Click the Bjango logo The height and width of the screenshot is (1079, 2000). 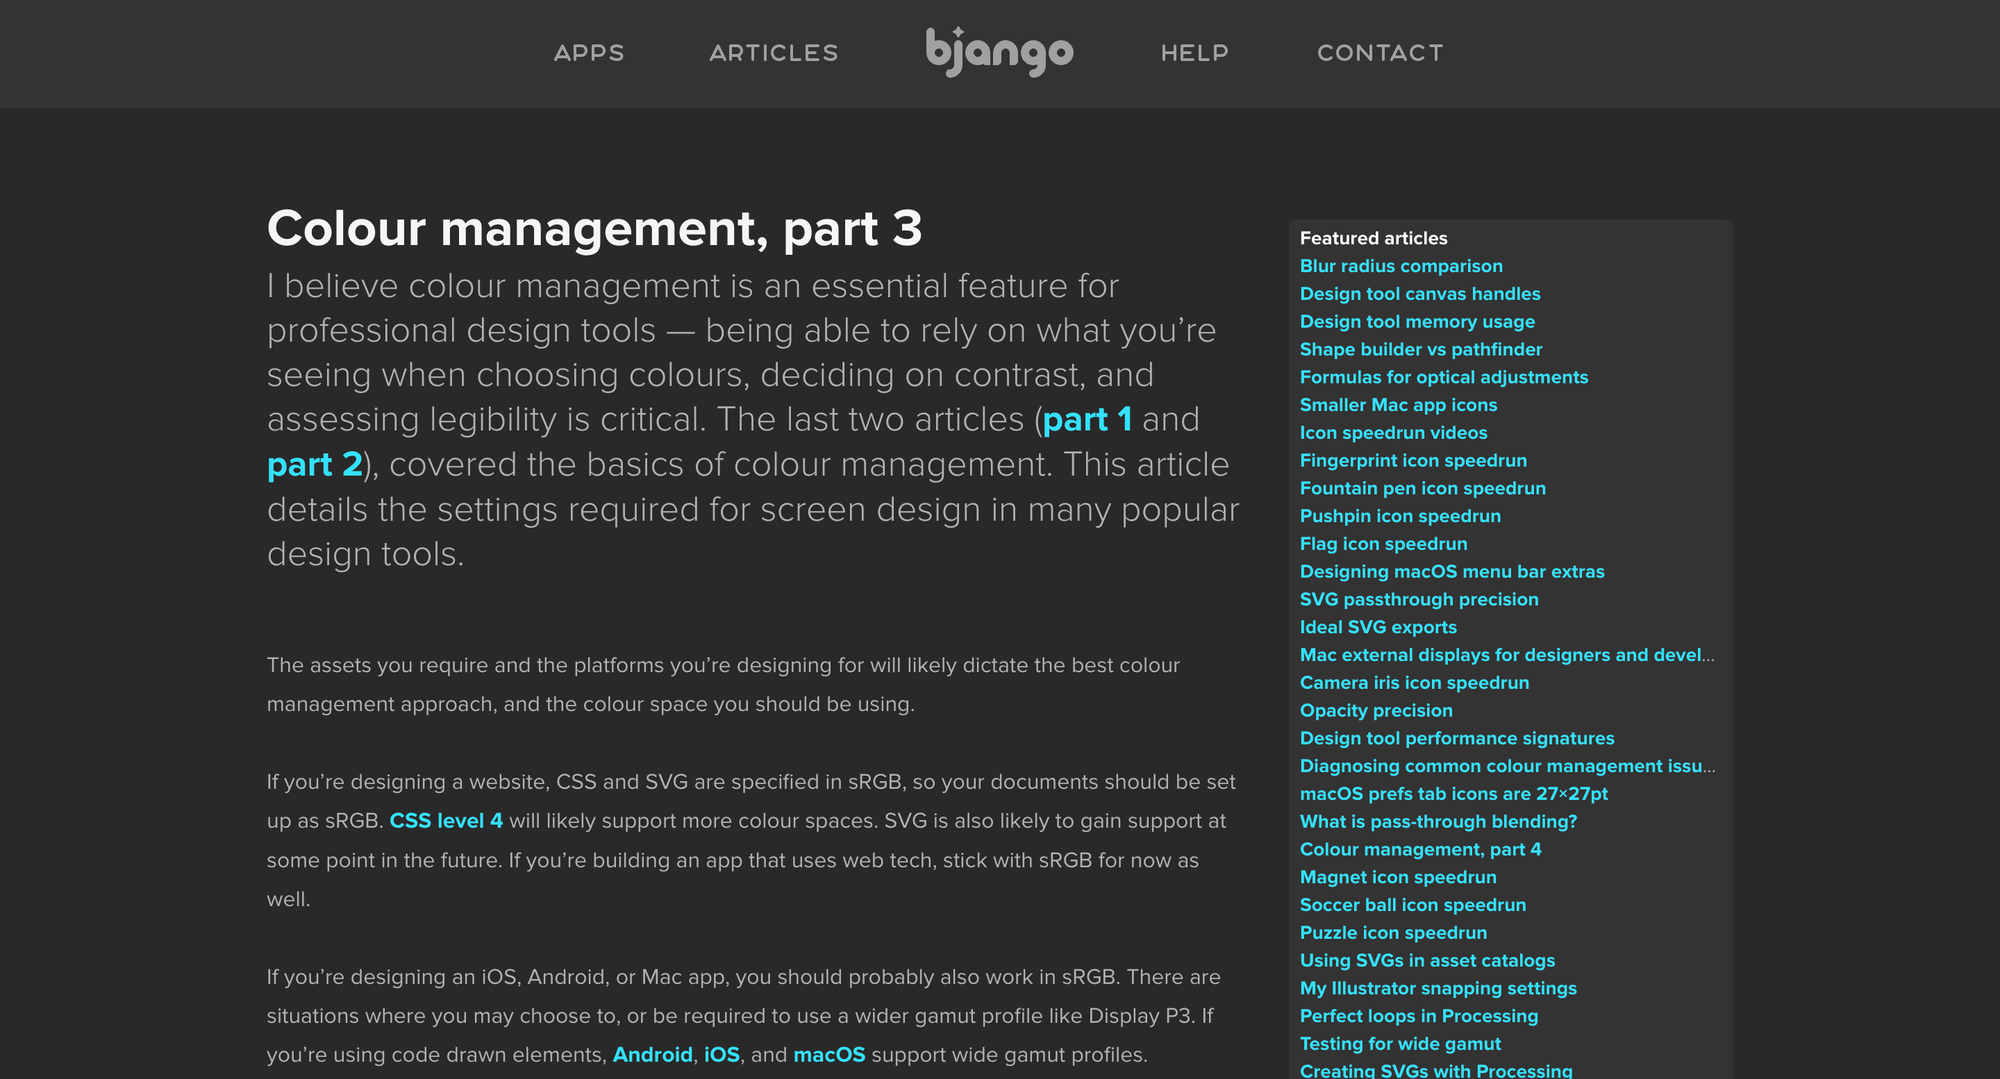coord(999,51)
